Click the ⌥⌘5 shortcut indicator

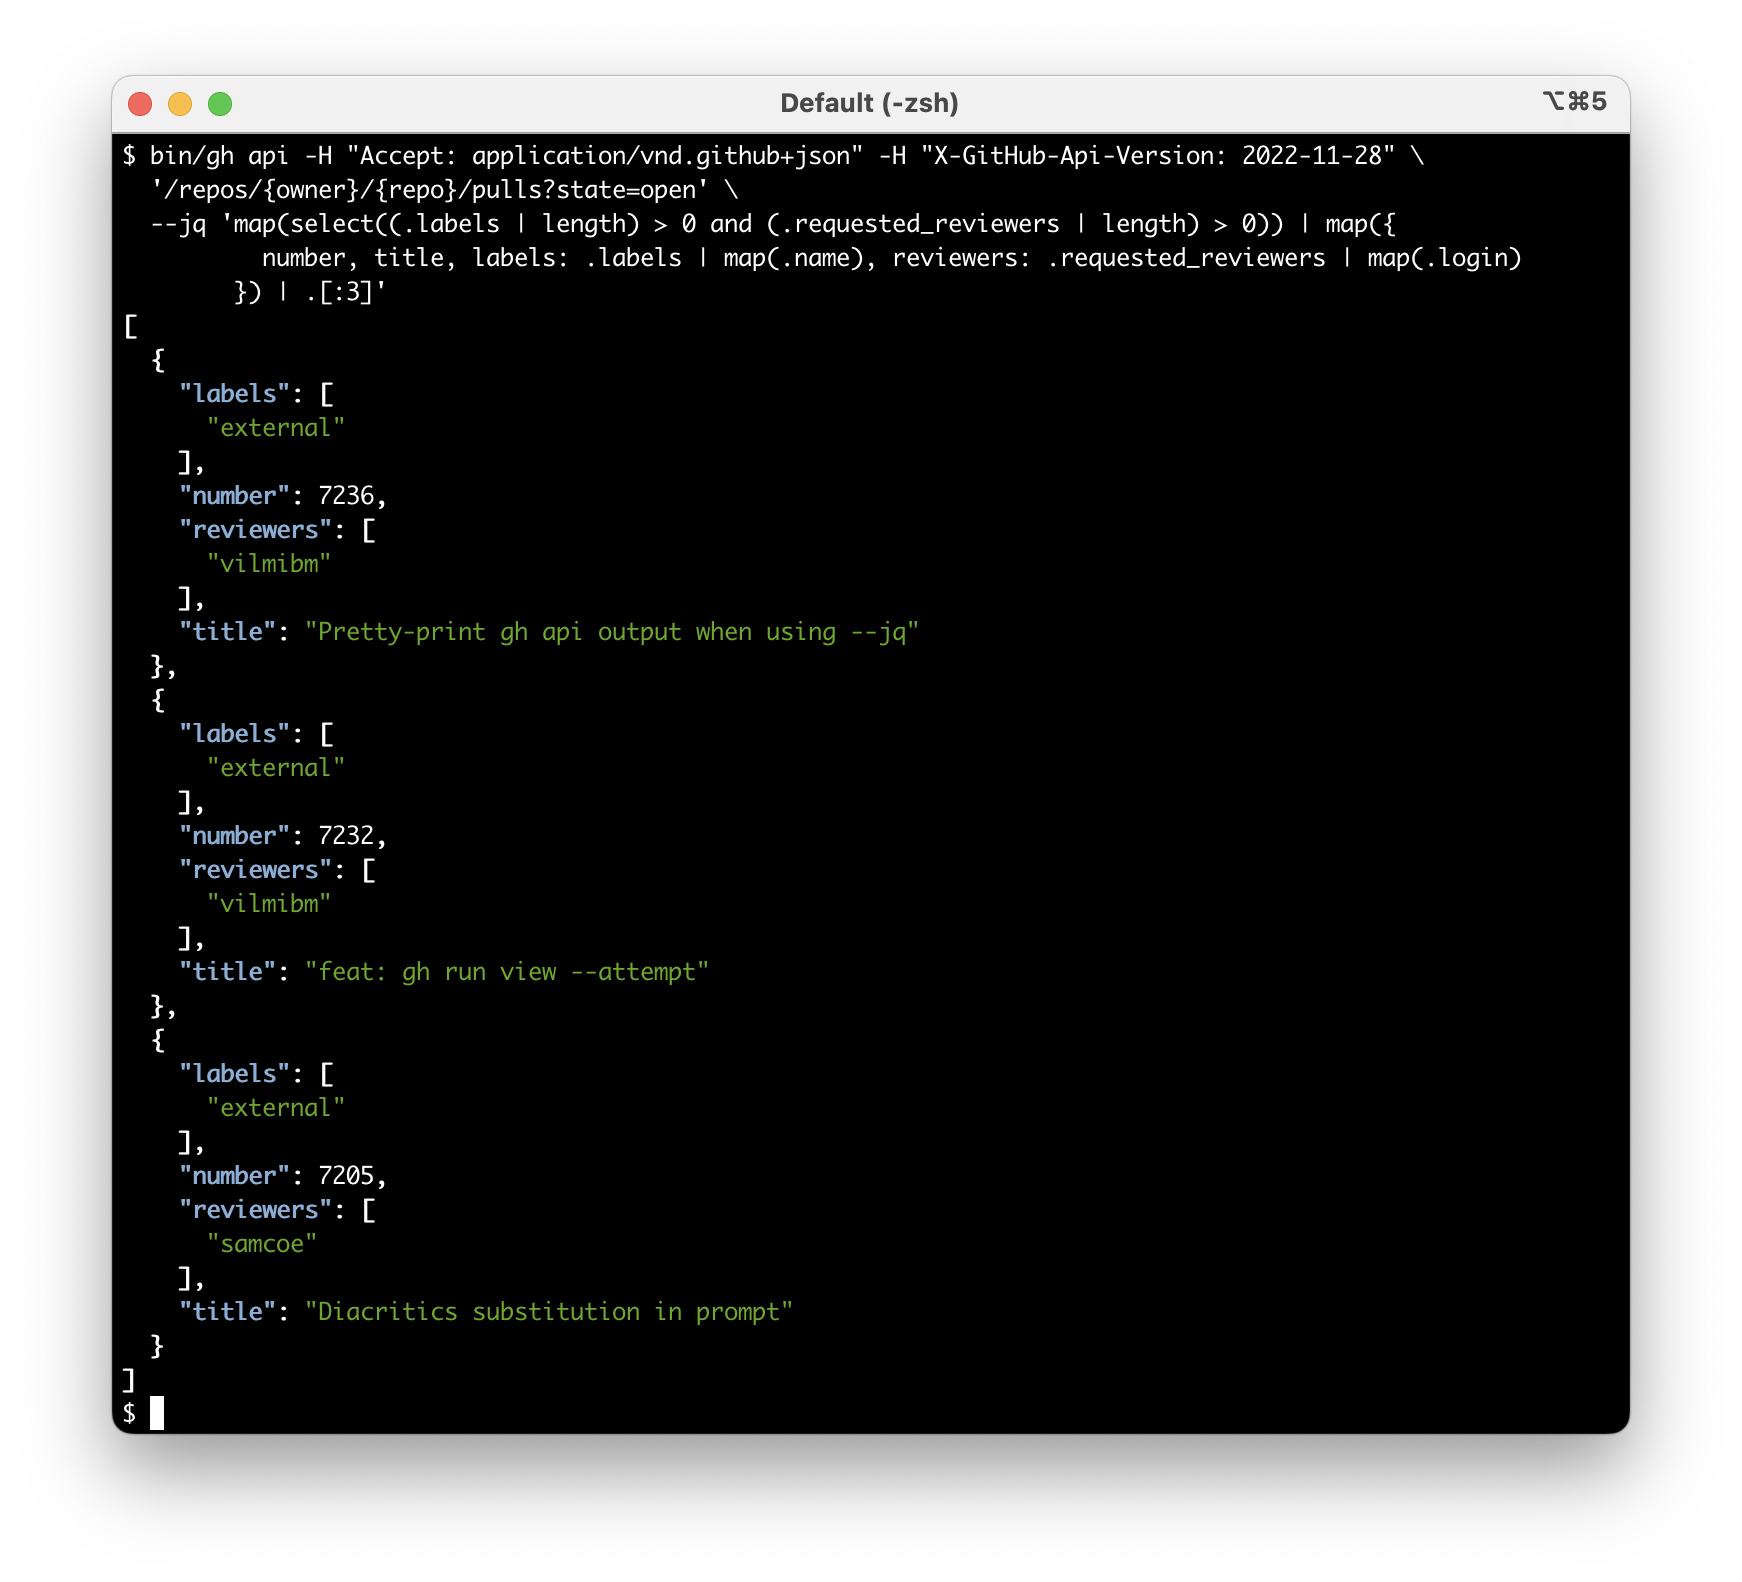click(1574, 101)
